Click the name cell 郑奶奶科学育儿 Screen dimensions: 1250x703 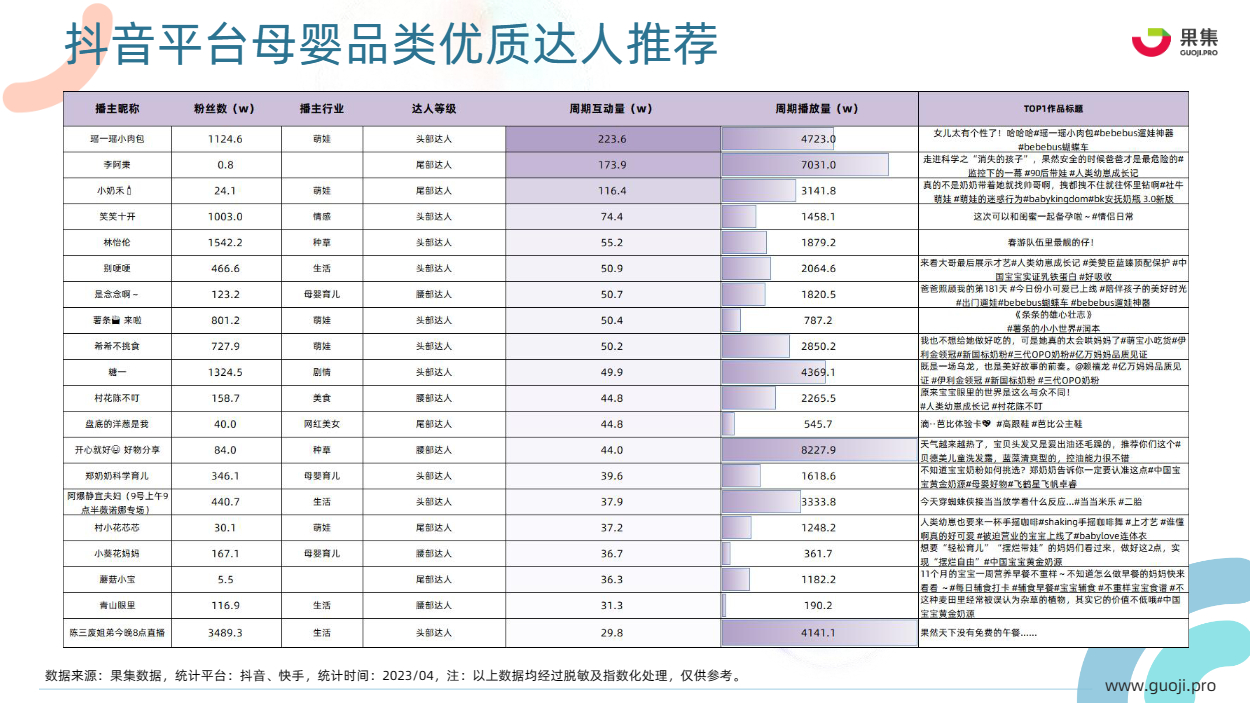[117, 476]
